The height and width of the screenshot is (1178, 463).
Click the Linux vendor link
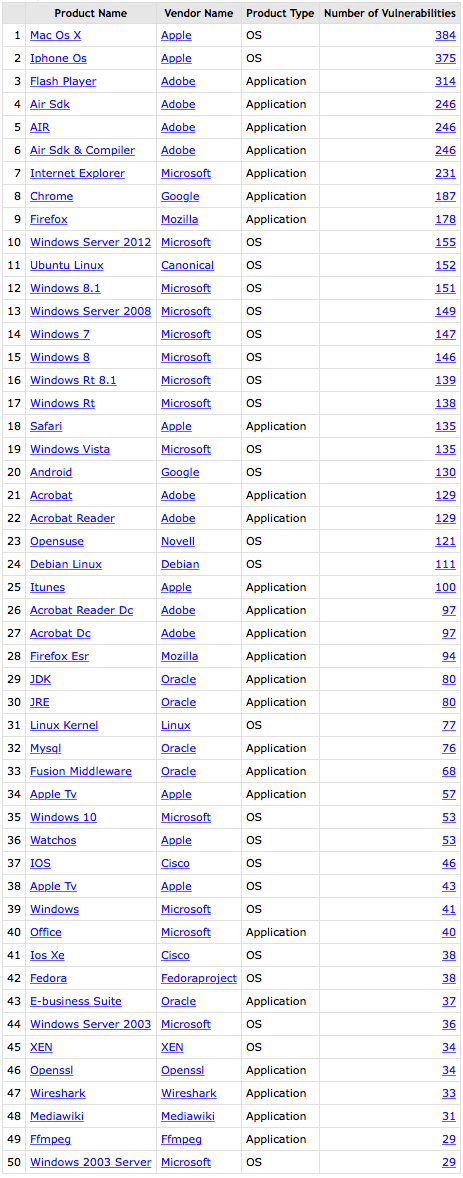coord(175,725)
